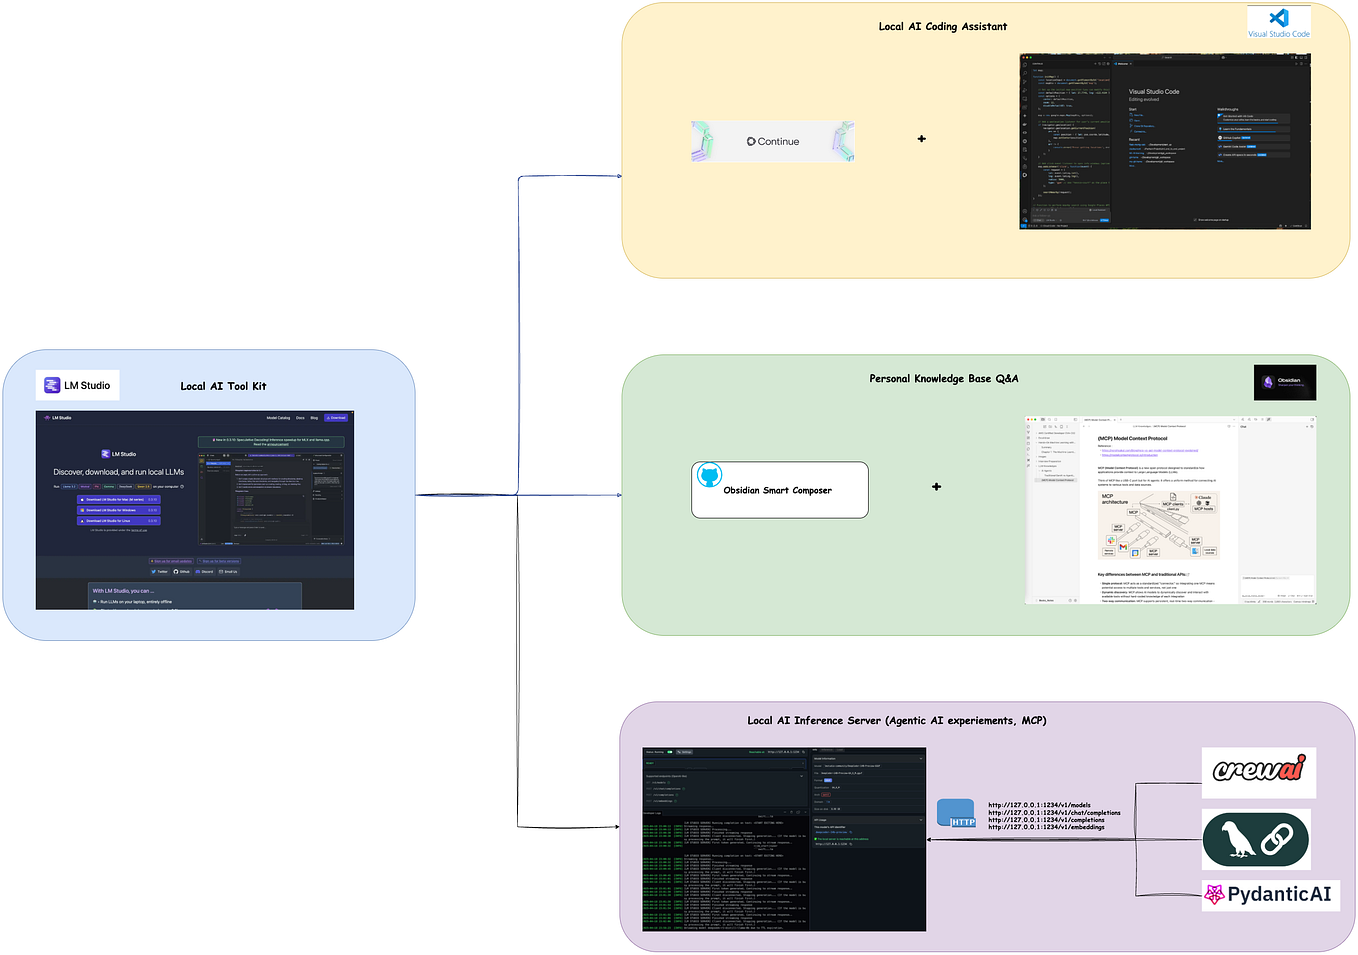
Task: Open the Model Catalog menu item
Action: (x=278, y=418)
